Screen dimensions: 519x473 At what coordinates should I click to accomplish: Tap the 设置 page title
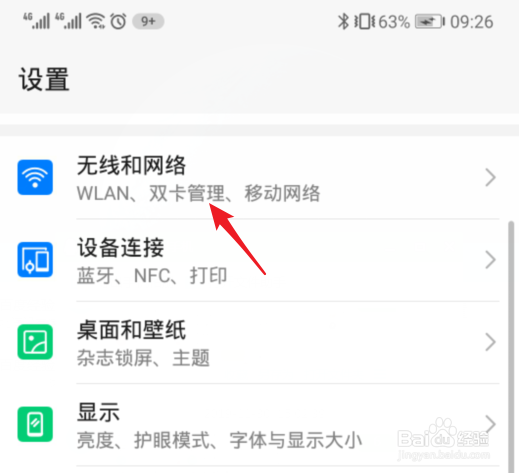44,79
